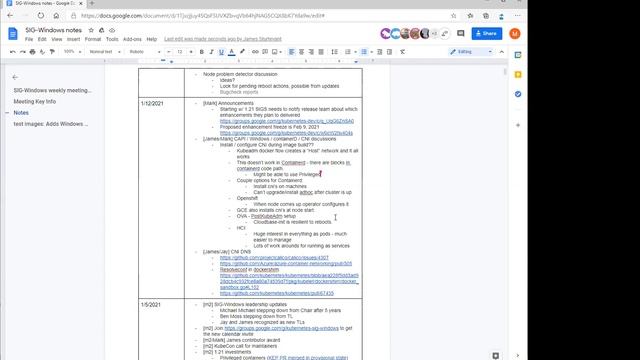Open the Roboto font dropdown

145,52
